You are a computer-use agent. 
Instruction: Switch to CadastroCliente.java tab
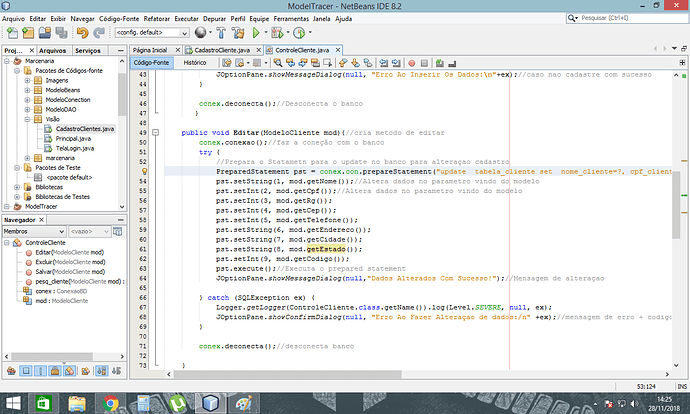click(x=222, y=50)
